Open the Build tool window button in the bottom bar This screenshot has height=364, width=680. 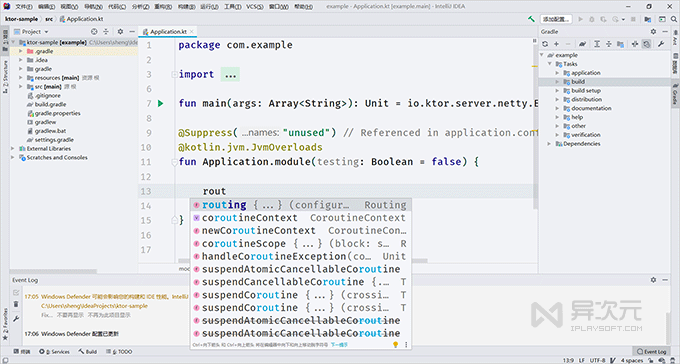[x=88, y=352]
